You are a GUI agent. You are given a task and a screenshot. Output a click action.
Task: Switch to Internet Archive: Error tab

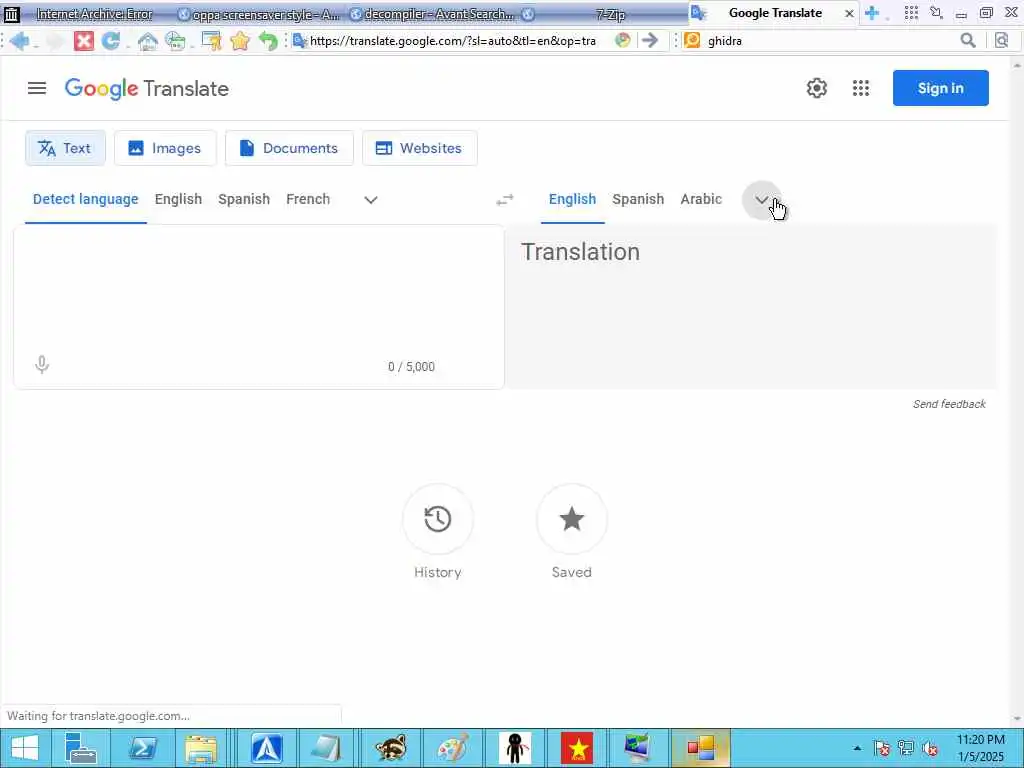[86, 13]
